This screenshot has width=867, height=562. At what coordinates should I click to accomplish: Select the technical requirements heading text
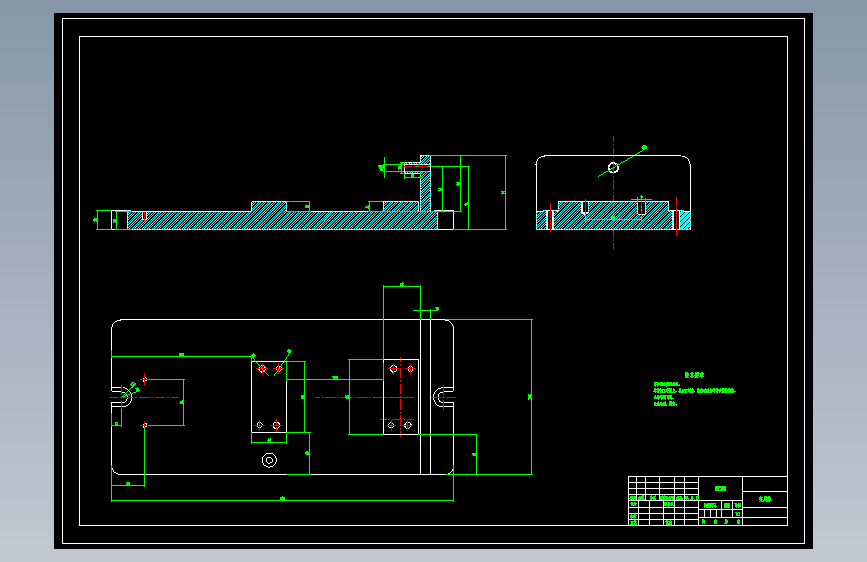click(x=694, y=374)
